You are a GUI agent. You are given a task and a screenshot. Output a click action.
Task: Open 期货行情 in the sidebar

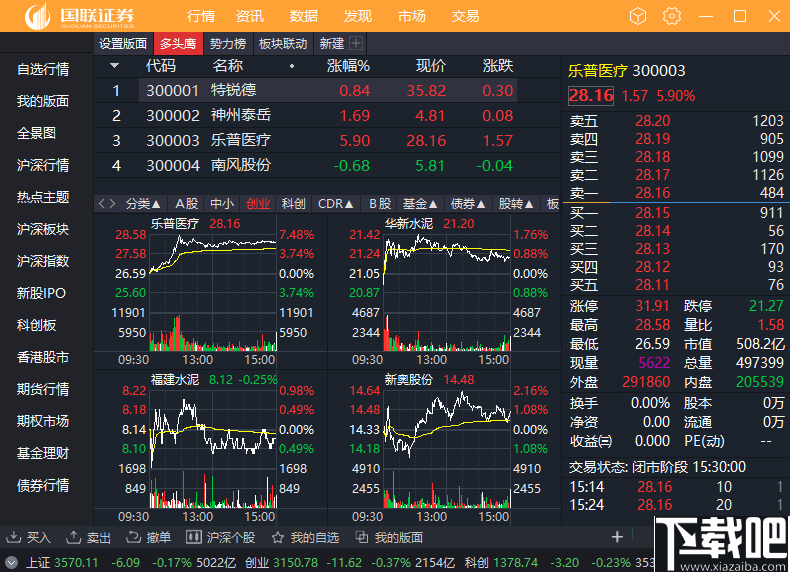pos(43,389)
